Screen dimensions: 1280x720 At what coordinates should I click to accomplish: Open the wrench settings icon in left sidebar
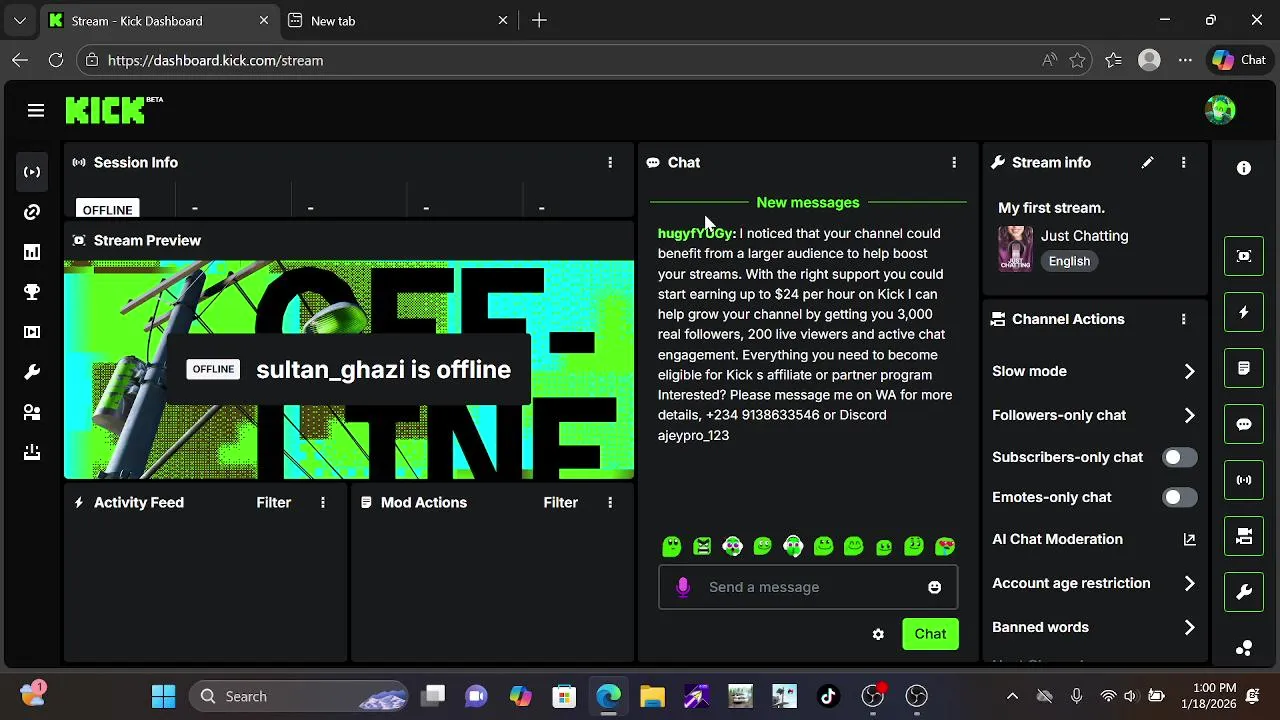[32, 372]
